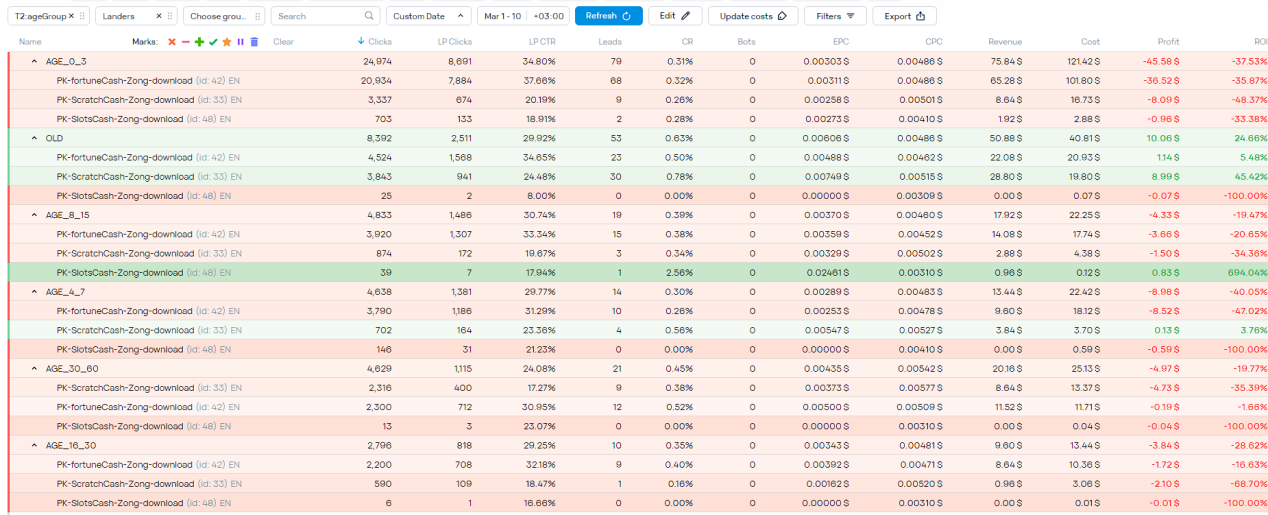
Task: Change the +03:00 timezone selector
Action: click(548, 16)
